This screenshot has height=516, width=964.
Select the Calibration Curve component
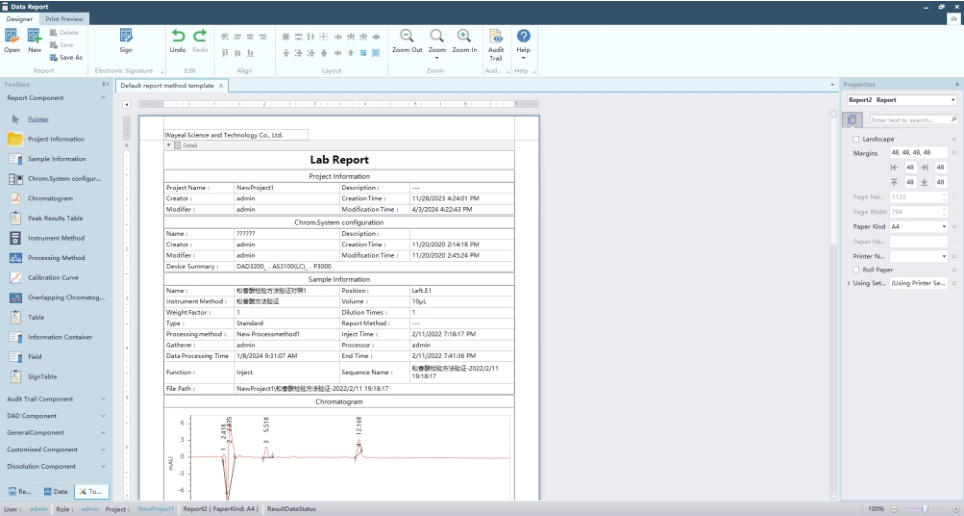tap(52, 277)
